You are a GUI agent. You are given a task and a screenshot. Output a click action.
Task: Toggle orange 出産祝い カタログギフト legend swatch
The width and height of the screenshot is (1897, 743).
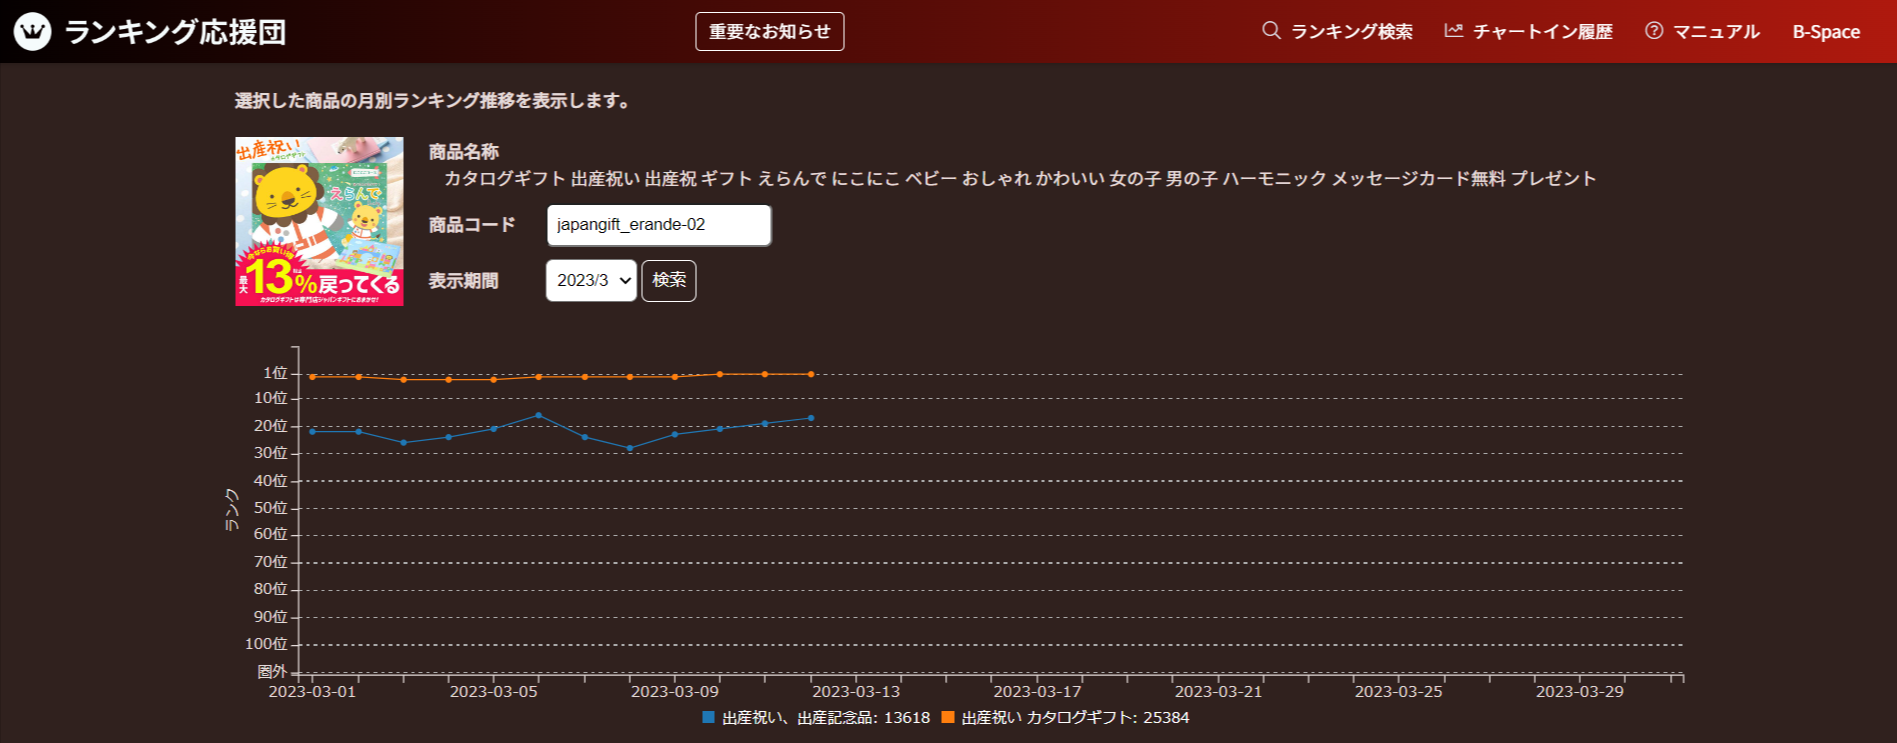coord(948,718)
